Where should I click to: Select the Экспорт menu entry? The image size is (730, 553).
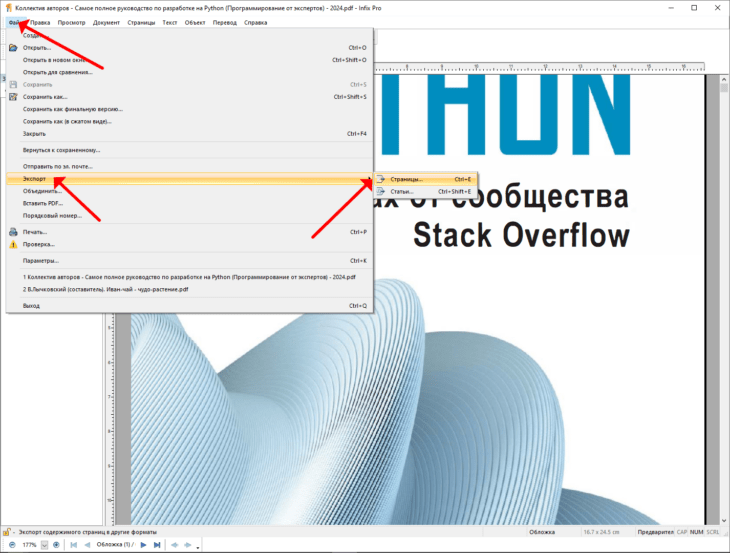[189, 179]
